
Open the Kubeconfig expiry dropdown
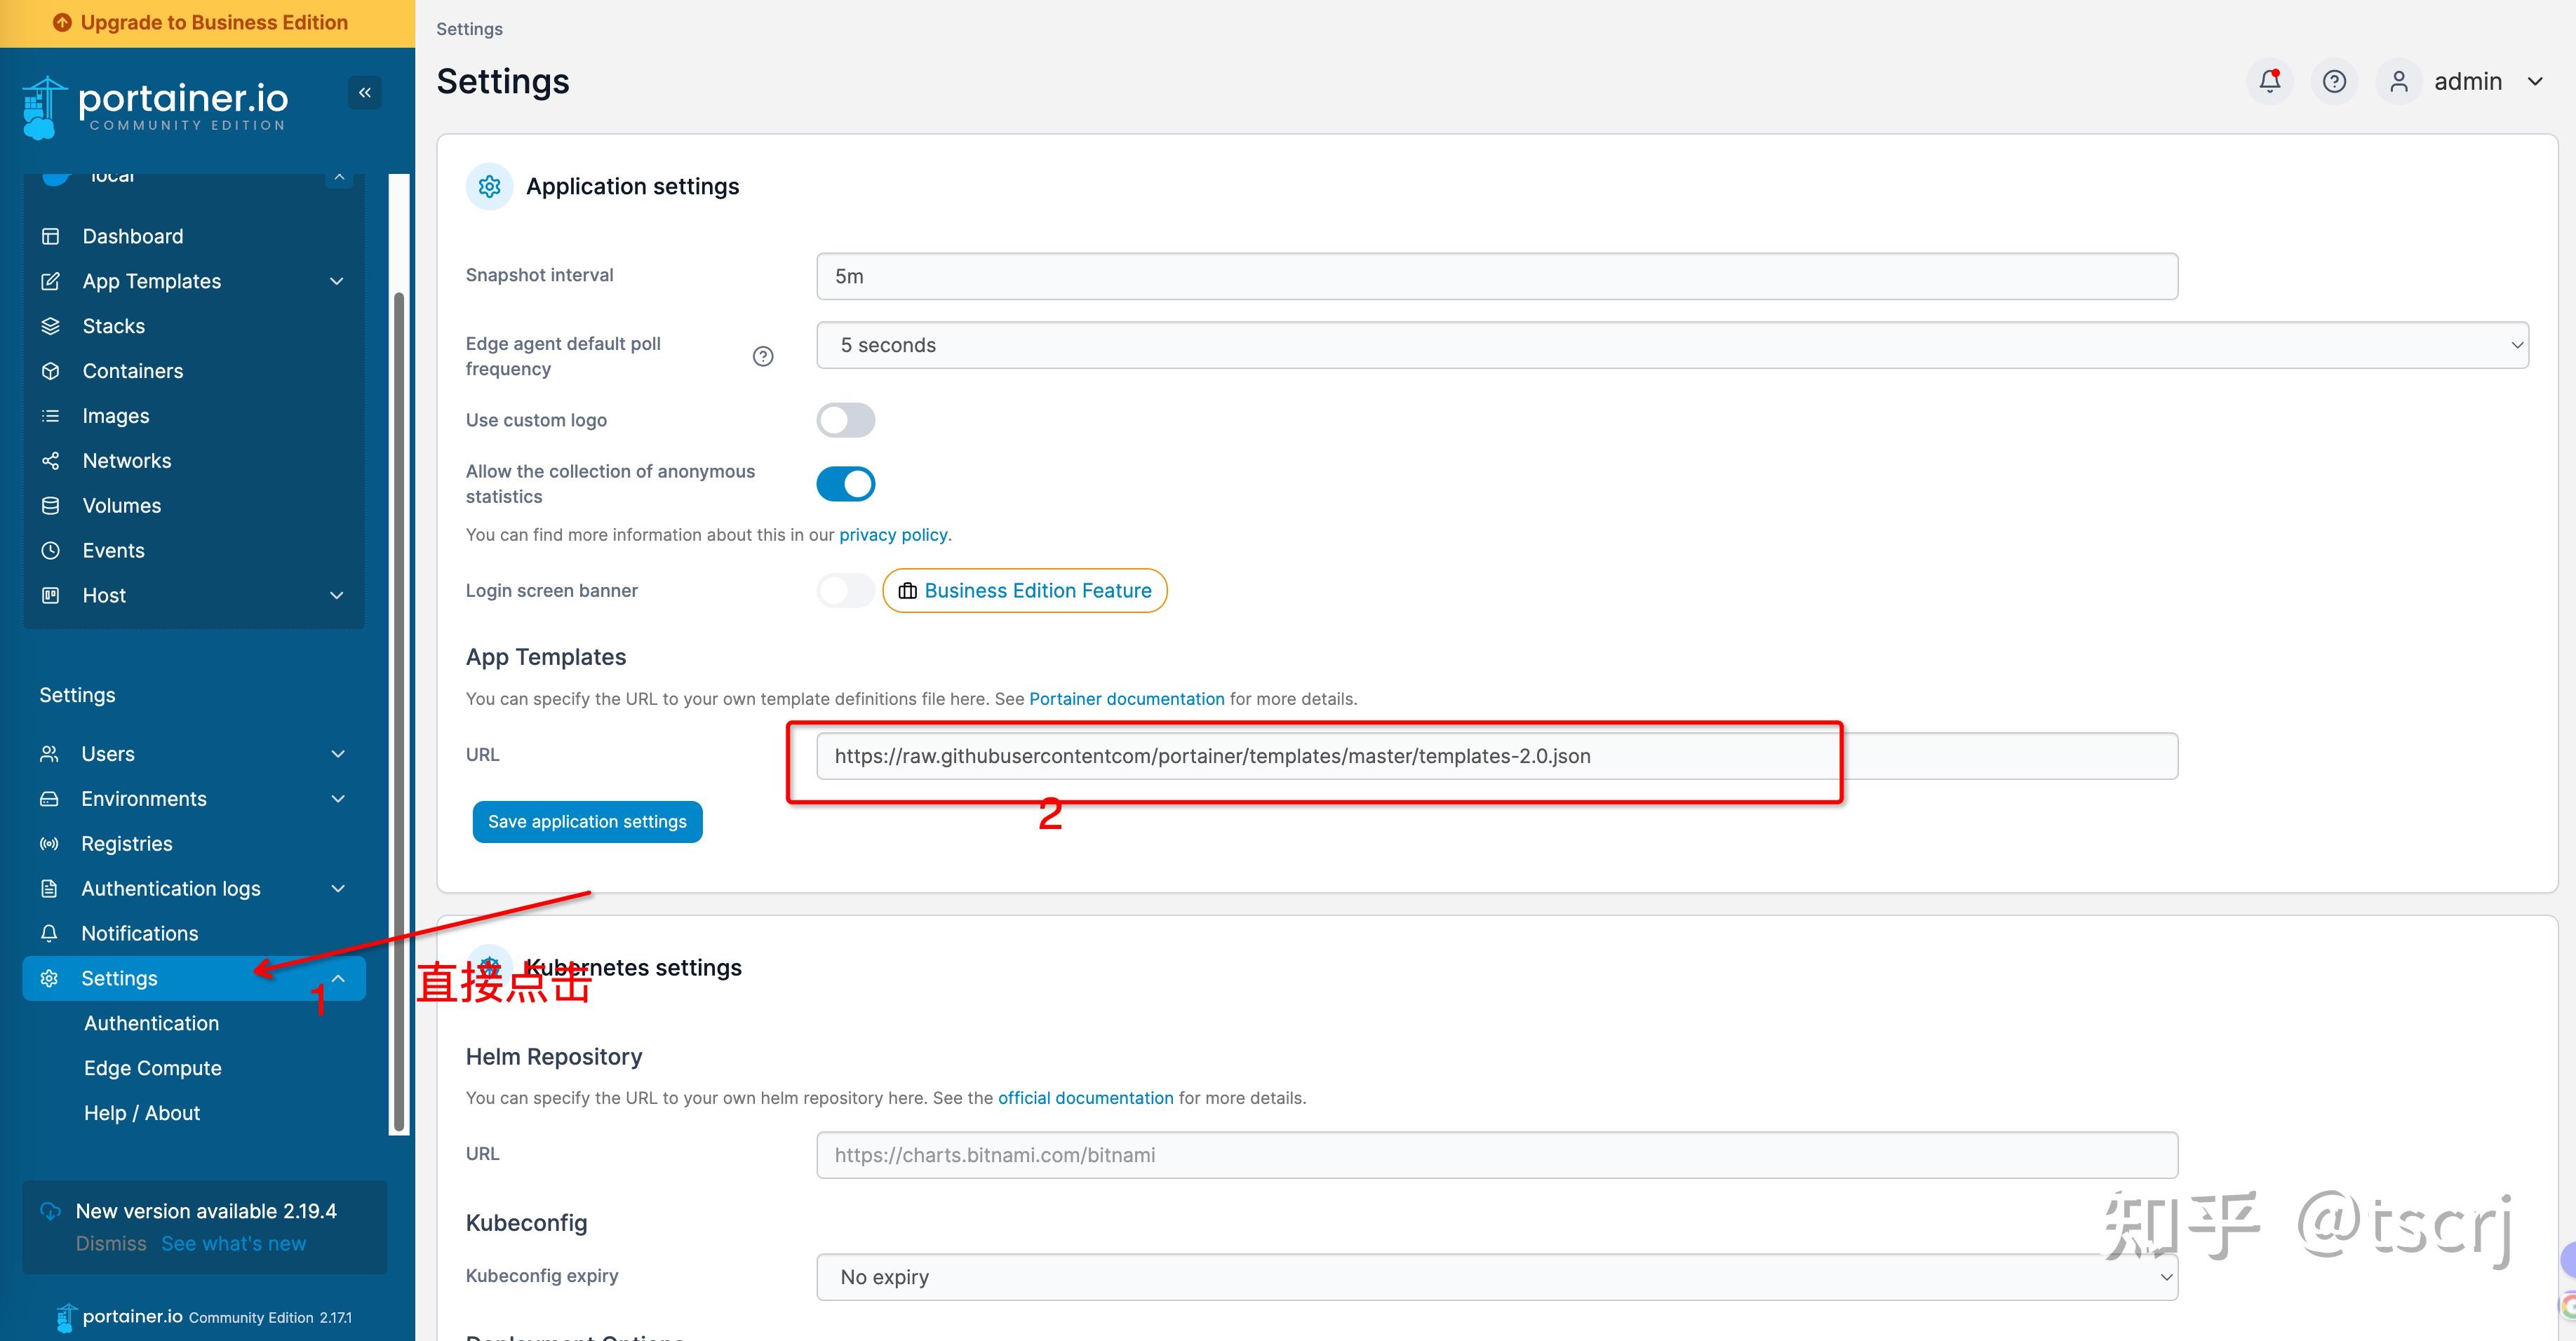[x=1497, y=1277]
